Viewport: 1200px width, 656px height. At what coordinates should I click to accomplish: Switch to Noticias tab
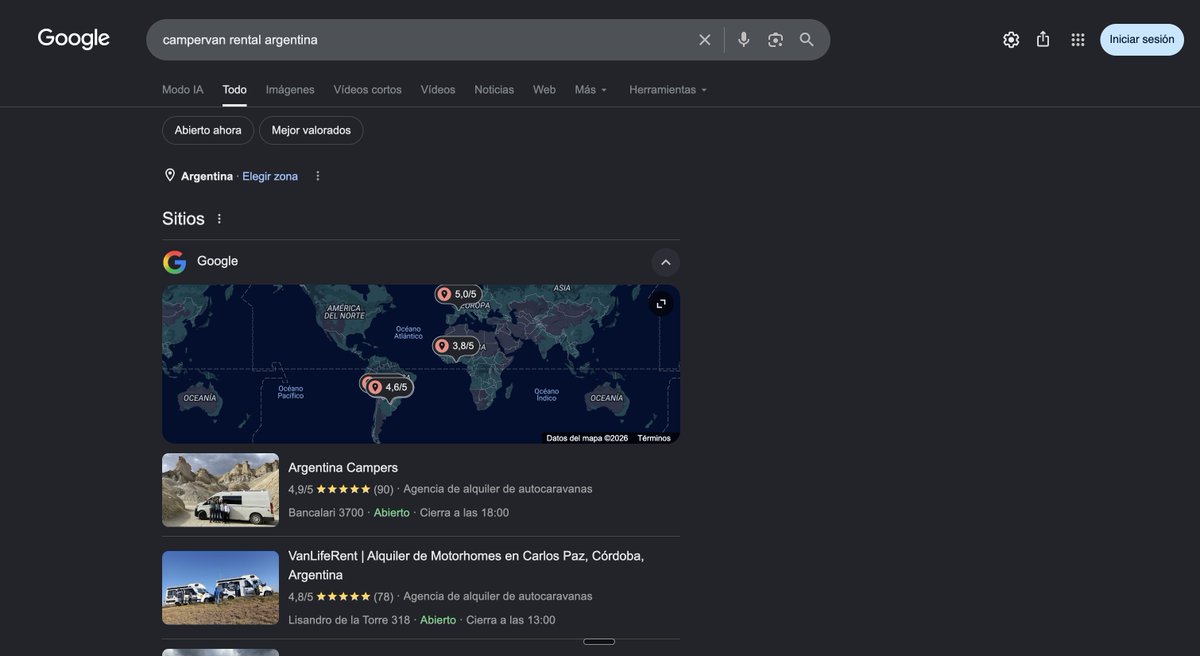(x=494, y=90)
